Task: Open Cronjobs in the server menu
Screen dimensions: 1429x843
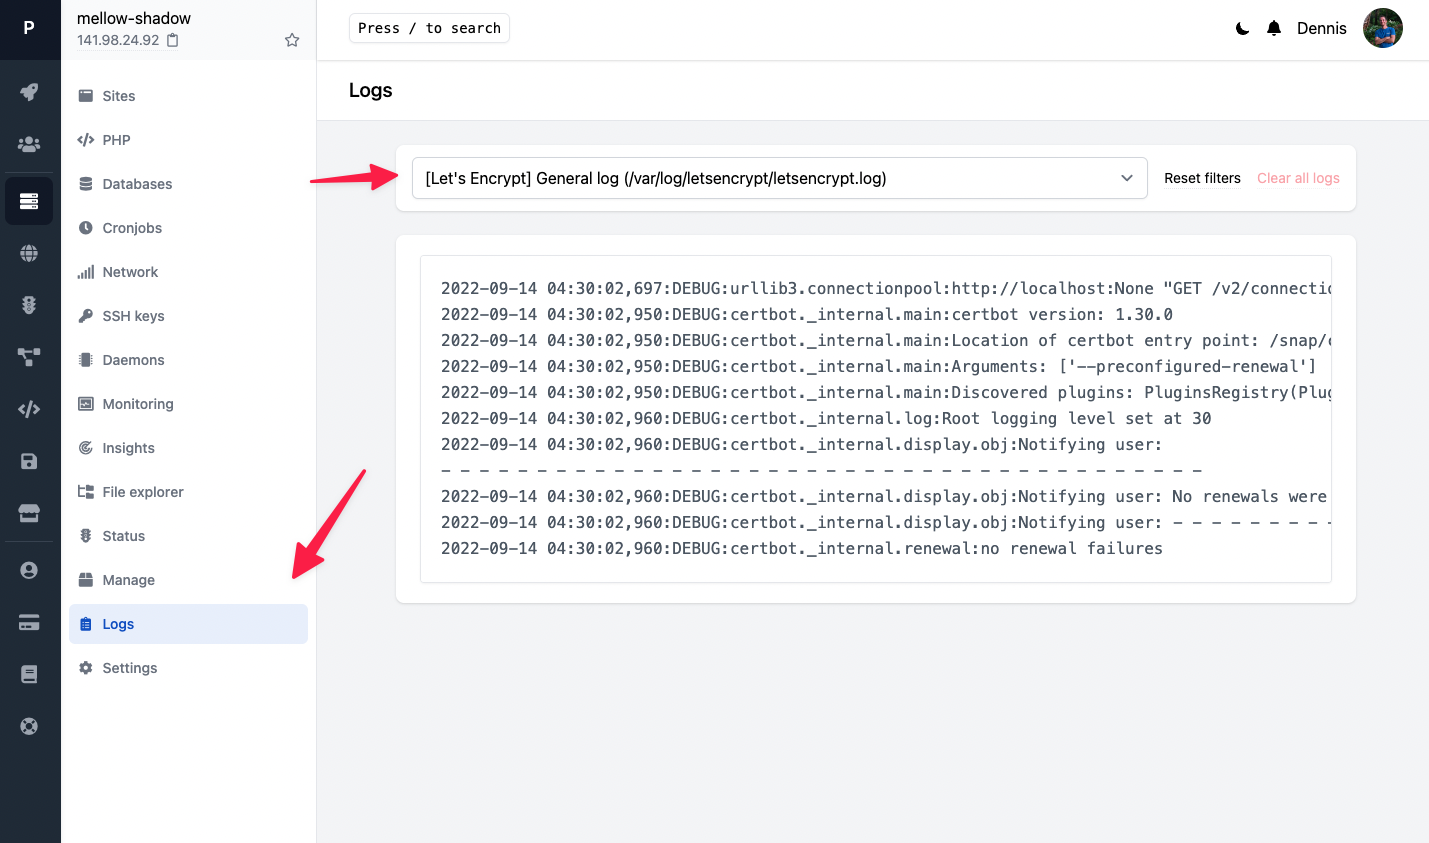Action: [x=188, y=228]
